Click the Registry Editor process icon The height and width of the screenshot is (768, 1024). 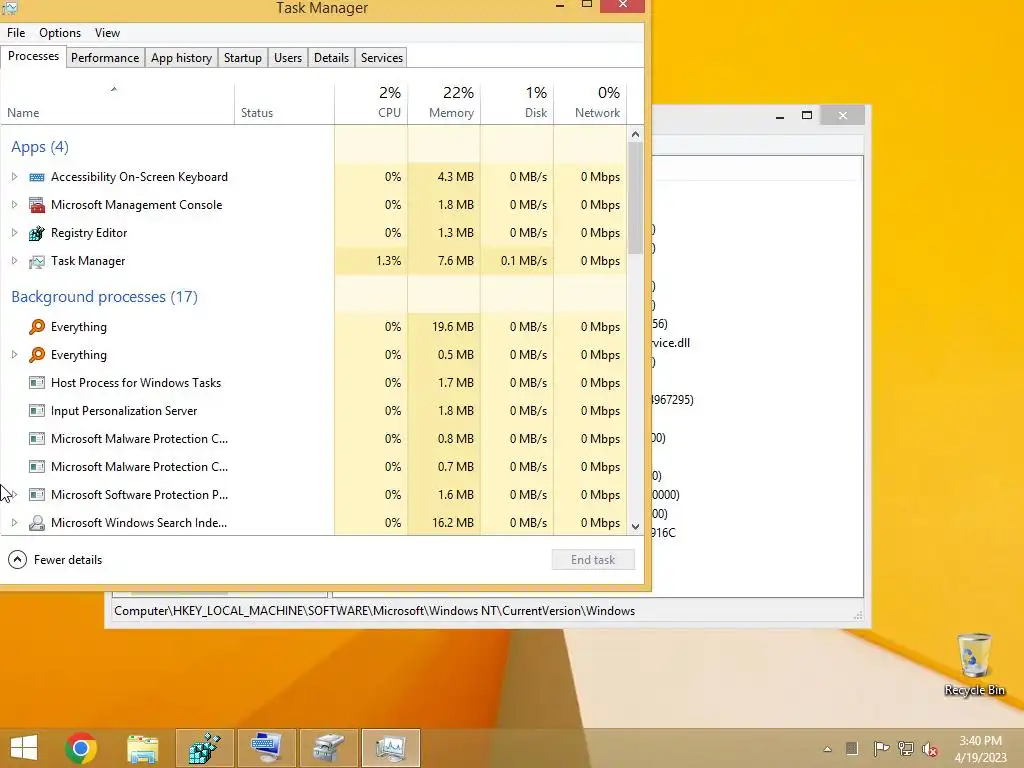click(x=37, y=233)
